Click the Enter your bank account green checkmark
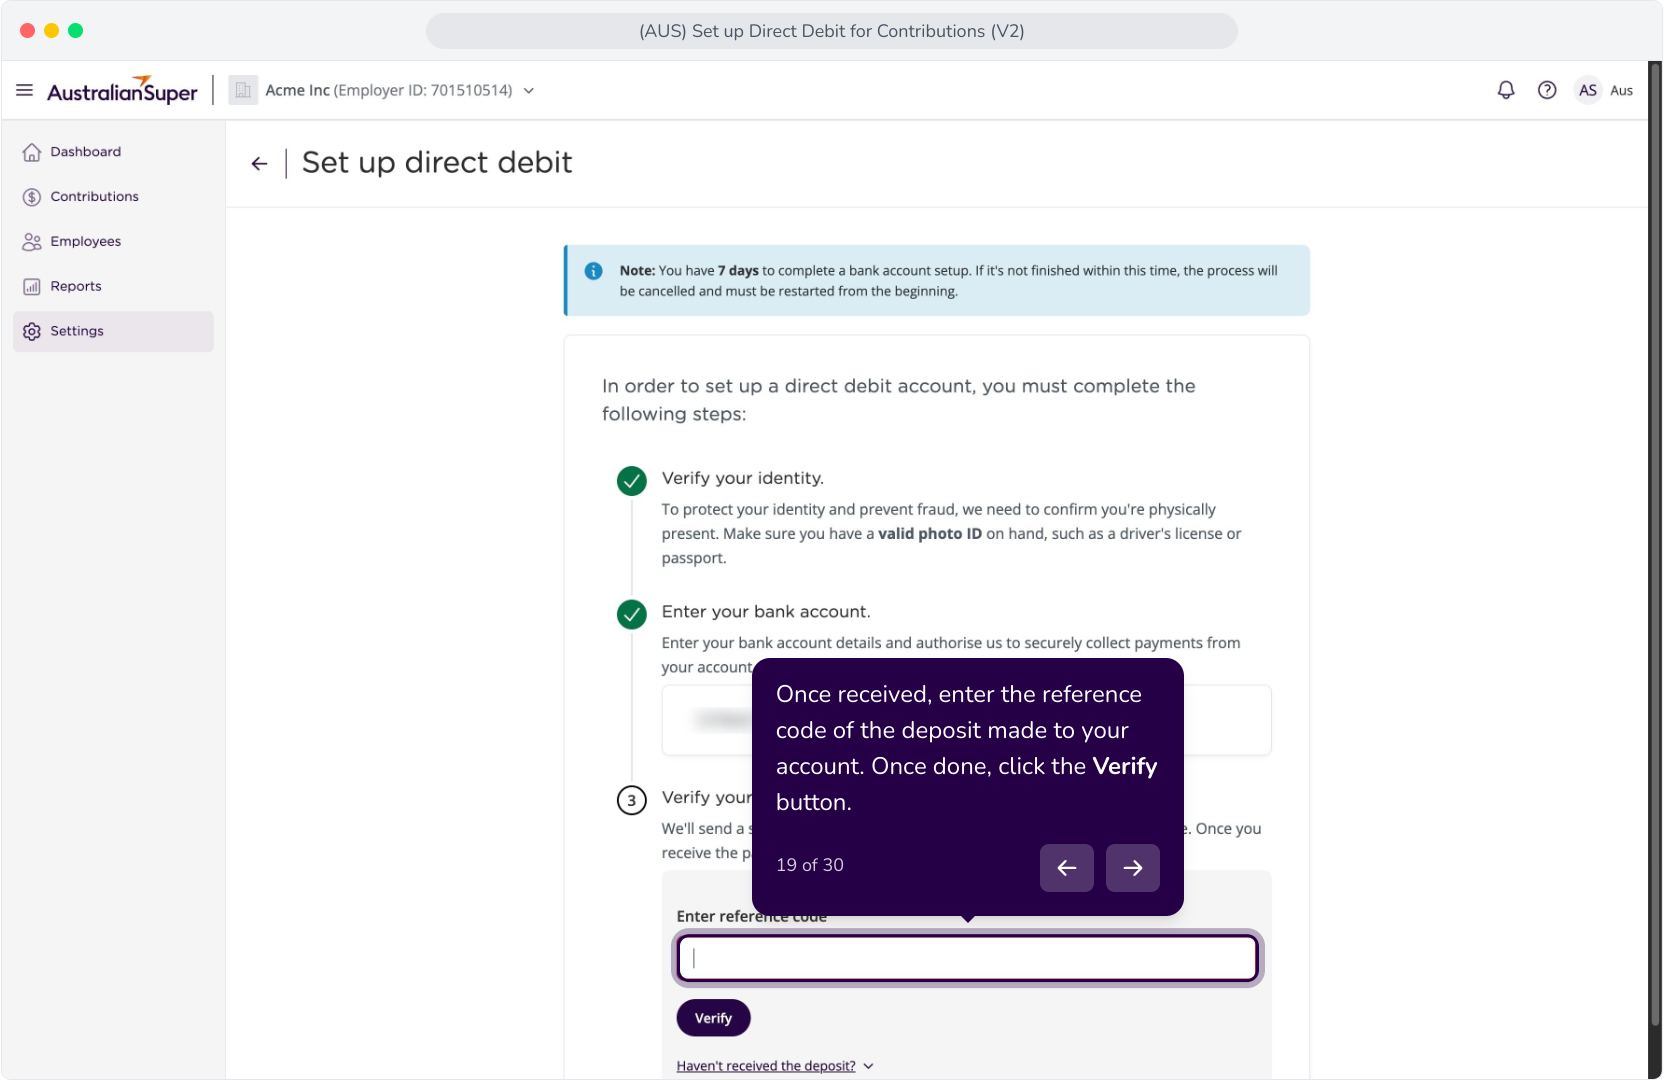 (632, 614)
